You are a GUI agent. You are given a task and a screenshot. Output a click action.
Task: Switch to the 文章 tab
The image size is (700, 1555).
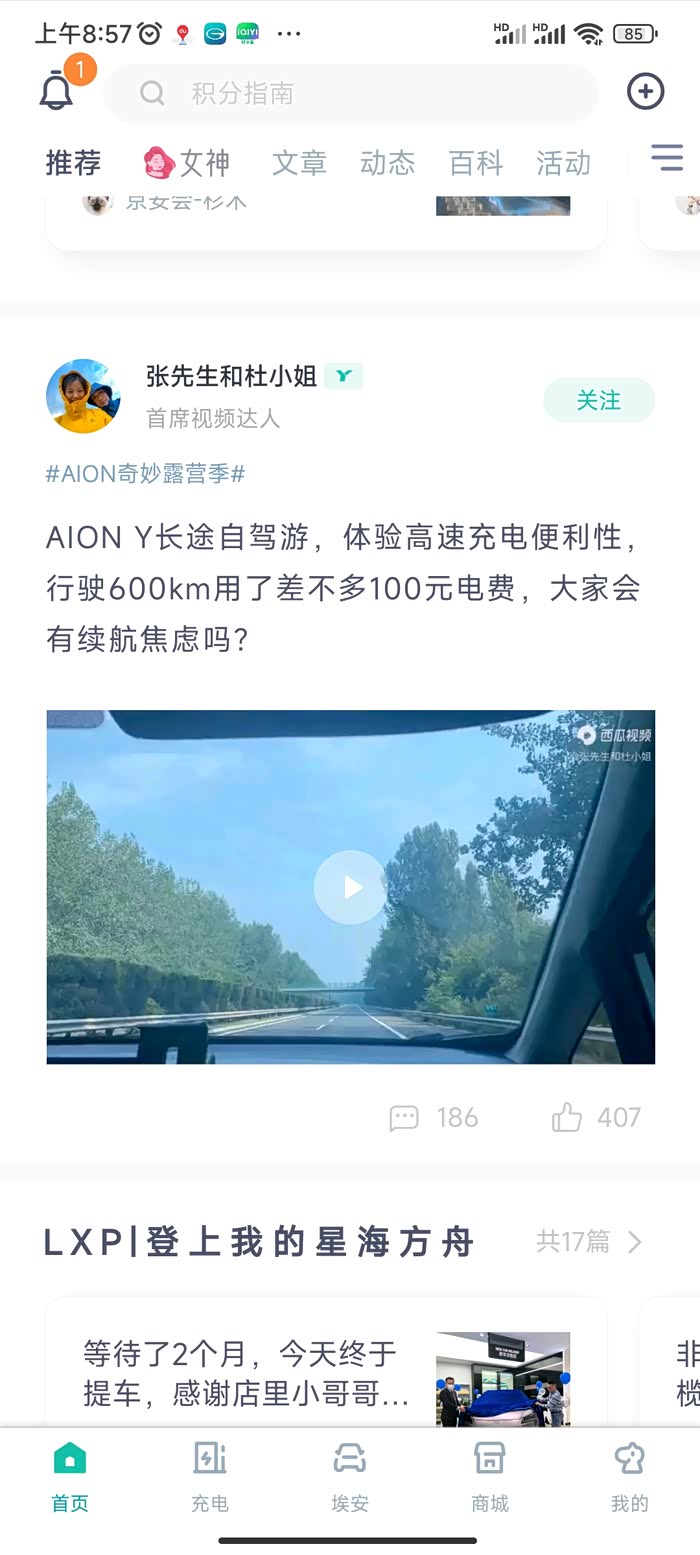(x=299, y=163)
